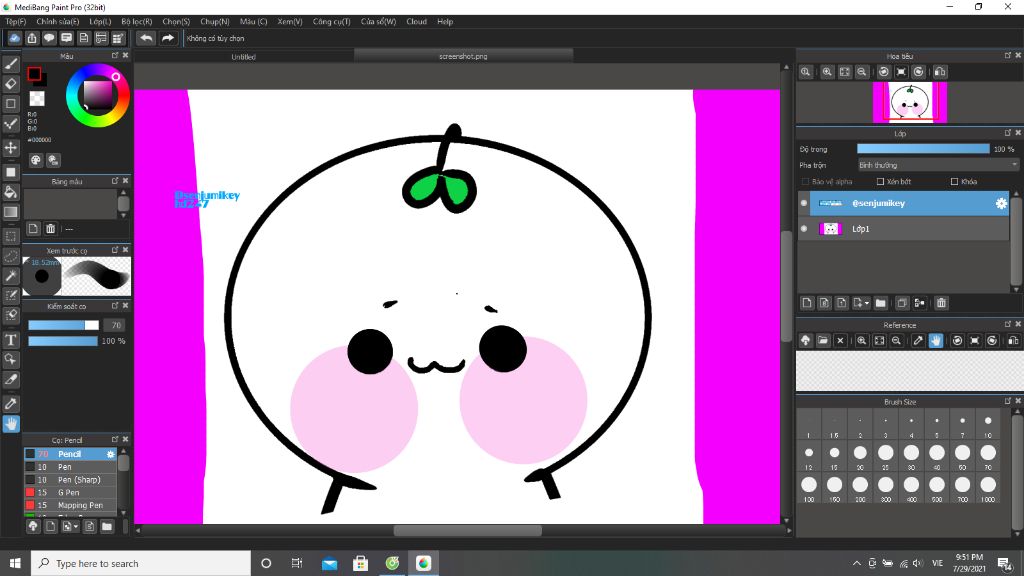The image size is (1024, 576).
Task: Expand the add-layer dropdown arrow in Layers panel
Action: point(866,303)
